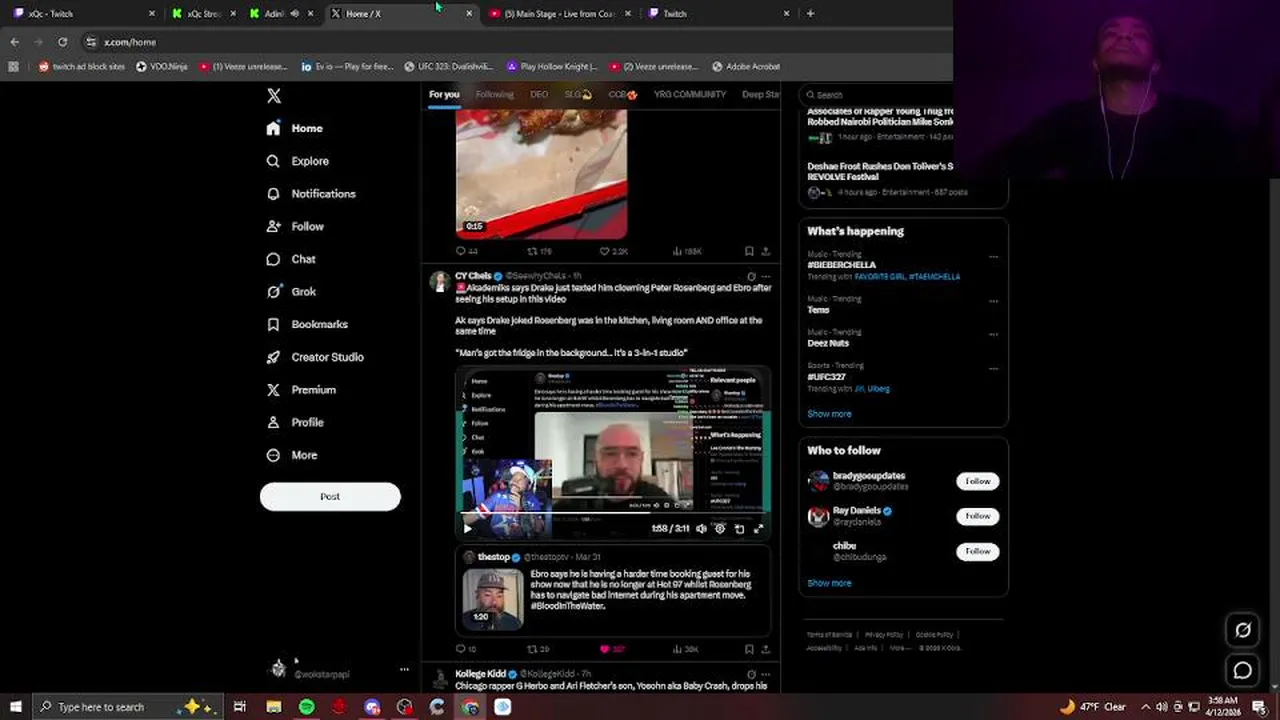
Task: Unlike the CY Chels post with pink heart
Action: (605, 649)
